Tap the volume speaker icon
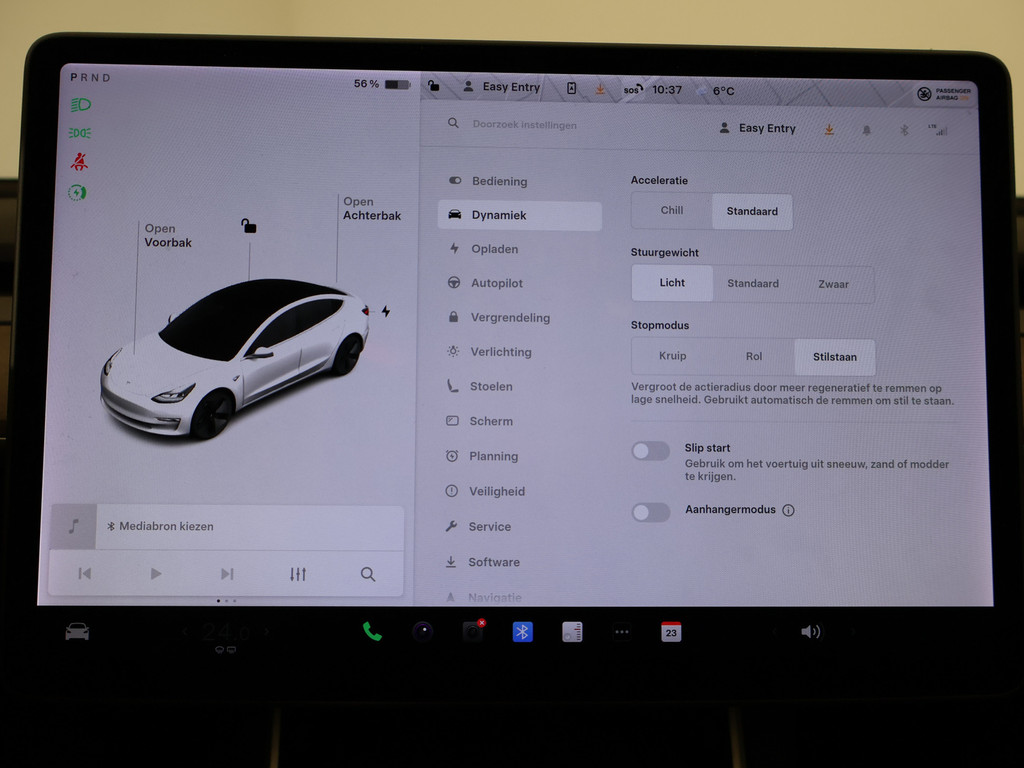 (810, 631)
